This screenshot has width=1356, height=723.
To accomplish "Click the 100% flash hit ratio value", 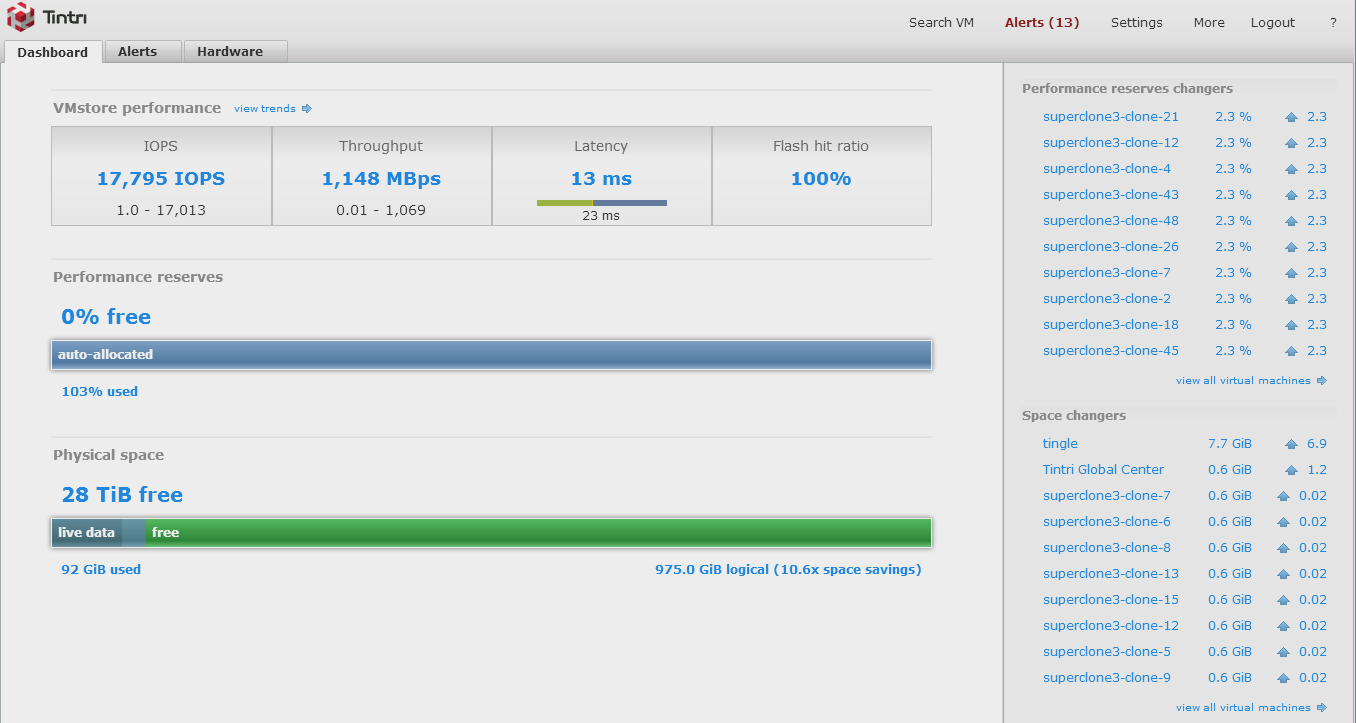I will coord(821,179).
